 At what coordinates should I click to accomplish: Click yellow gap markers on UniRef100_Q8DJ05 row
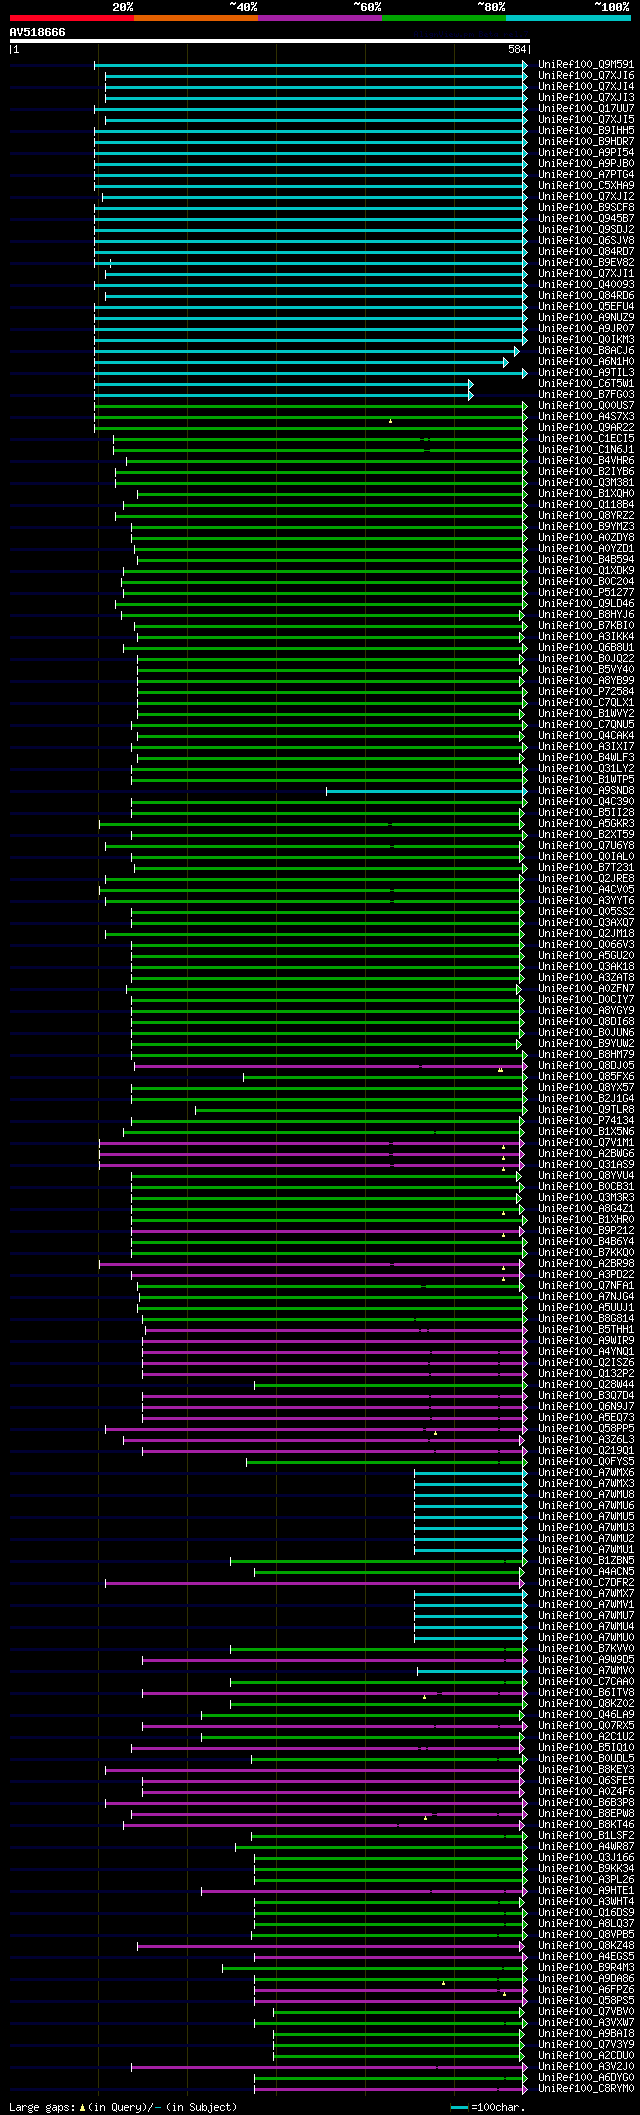tap(500, 1070)
